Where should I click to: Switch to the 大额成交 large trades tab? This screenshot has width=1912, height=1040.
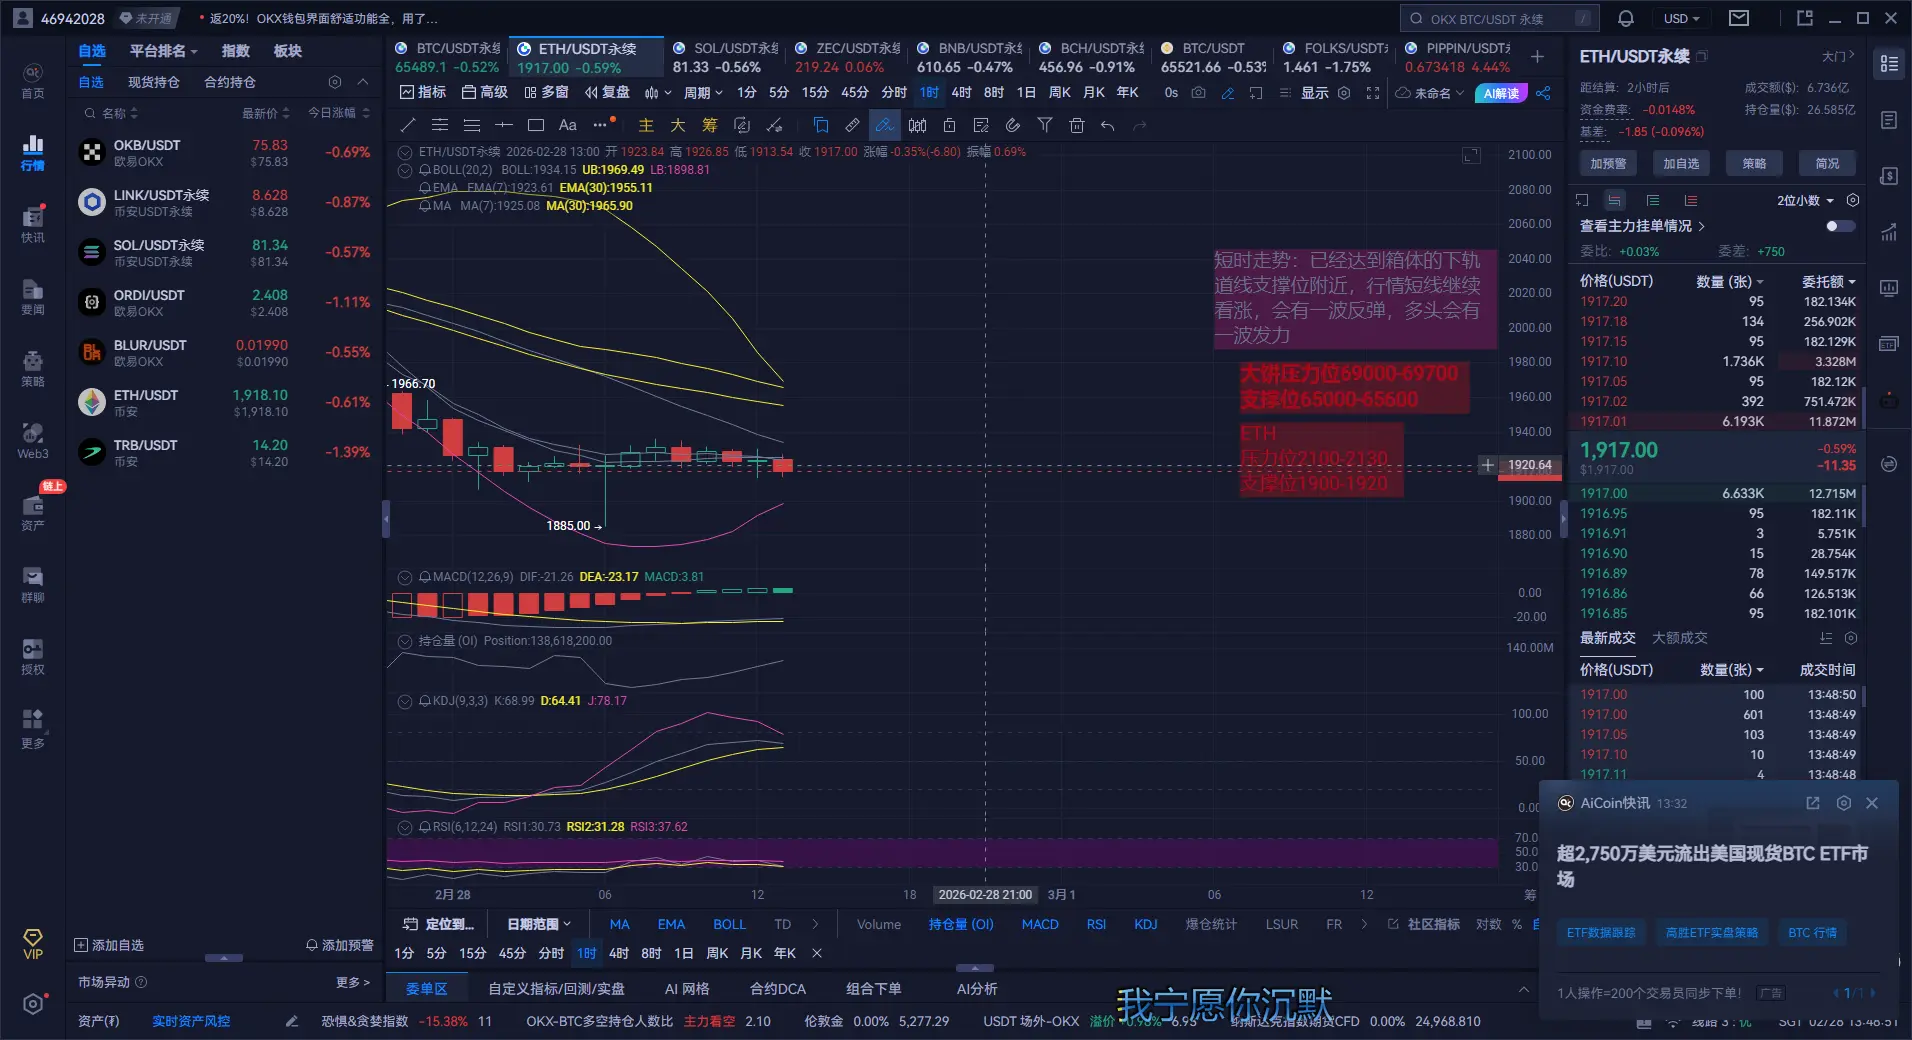tap(1680, 638)
